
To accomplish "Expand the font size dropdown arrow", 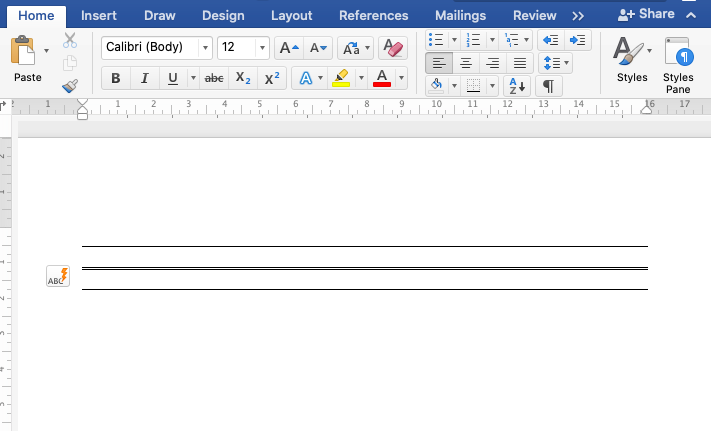I will click(262, 48).
